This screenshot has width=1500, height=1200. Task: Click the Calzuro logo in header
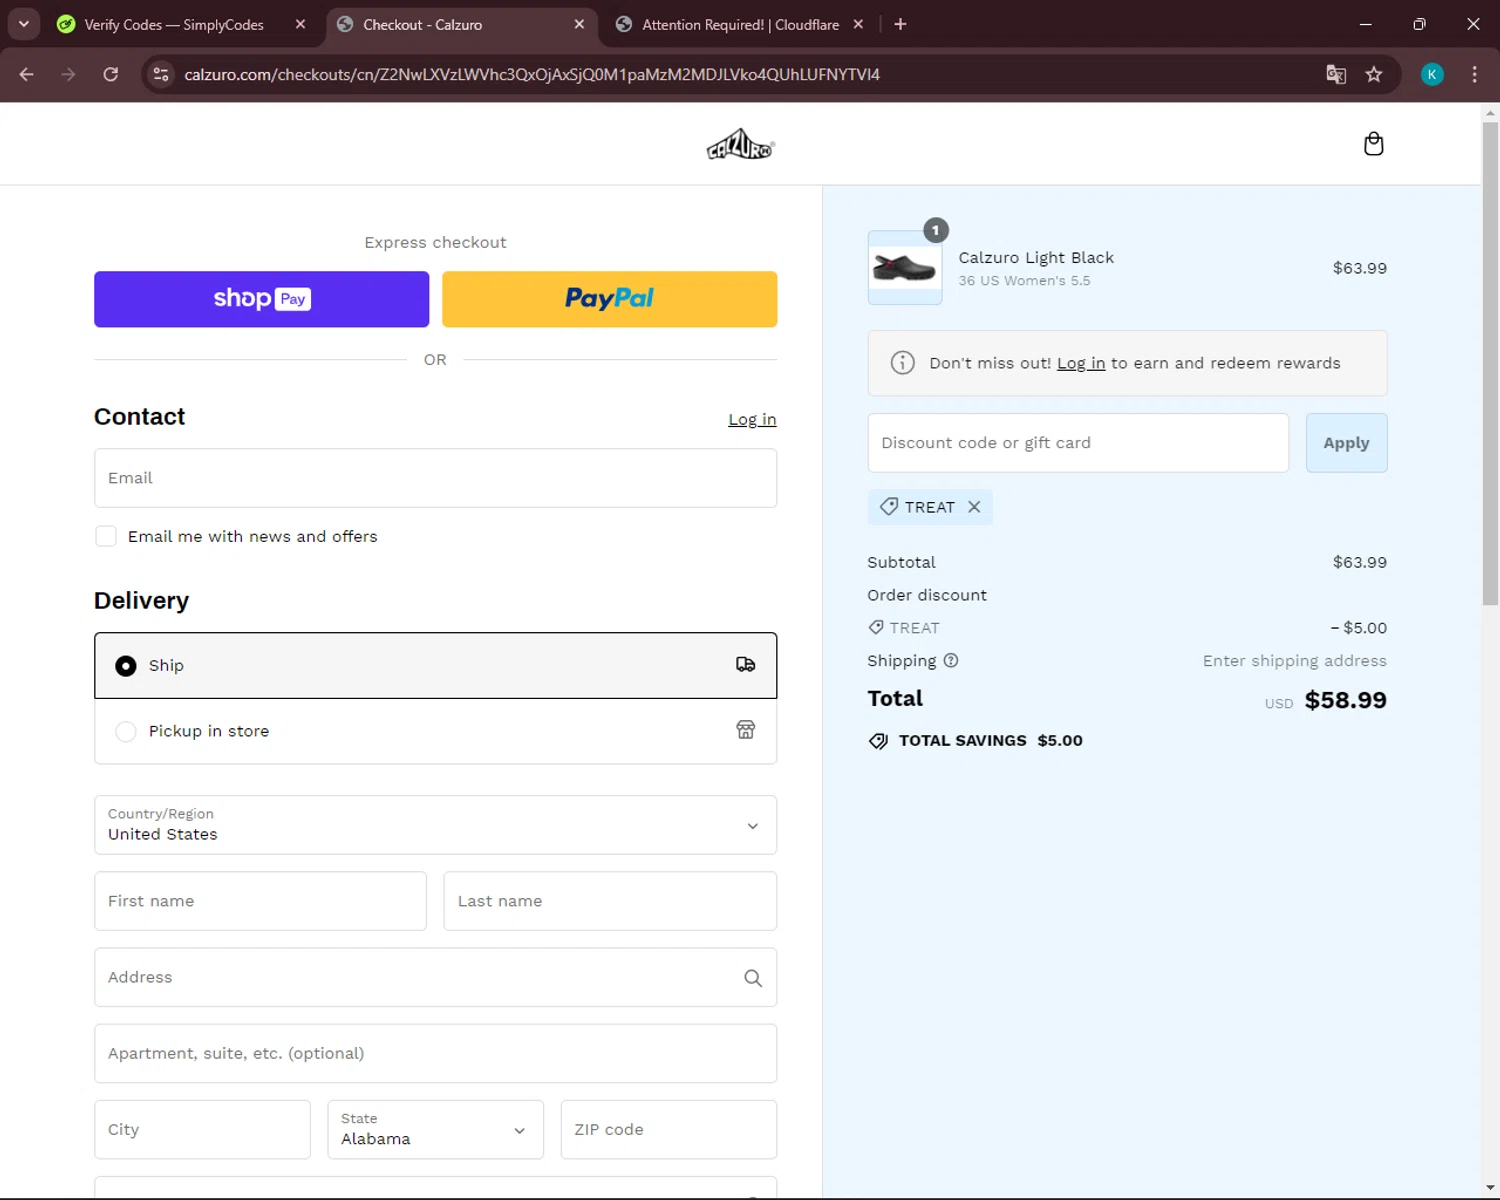coord(740,145)
